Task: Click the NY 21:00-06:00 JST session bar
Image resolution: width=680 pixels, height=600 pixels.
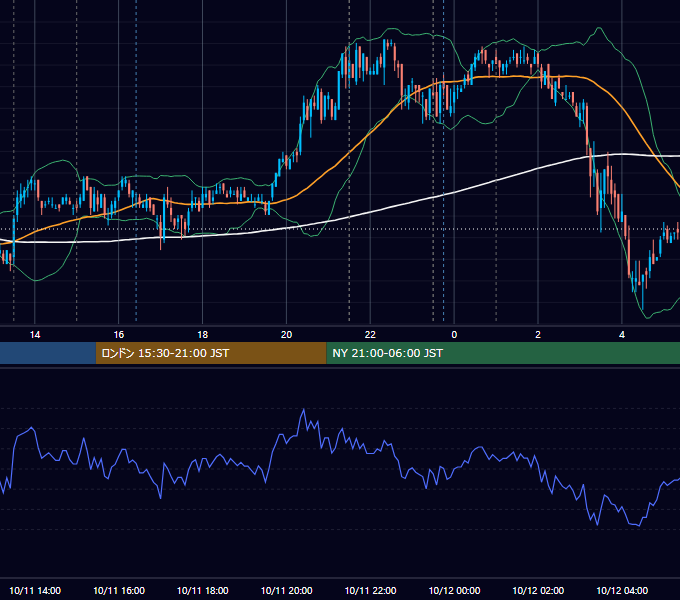Action: point(503,353)
